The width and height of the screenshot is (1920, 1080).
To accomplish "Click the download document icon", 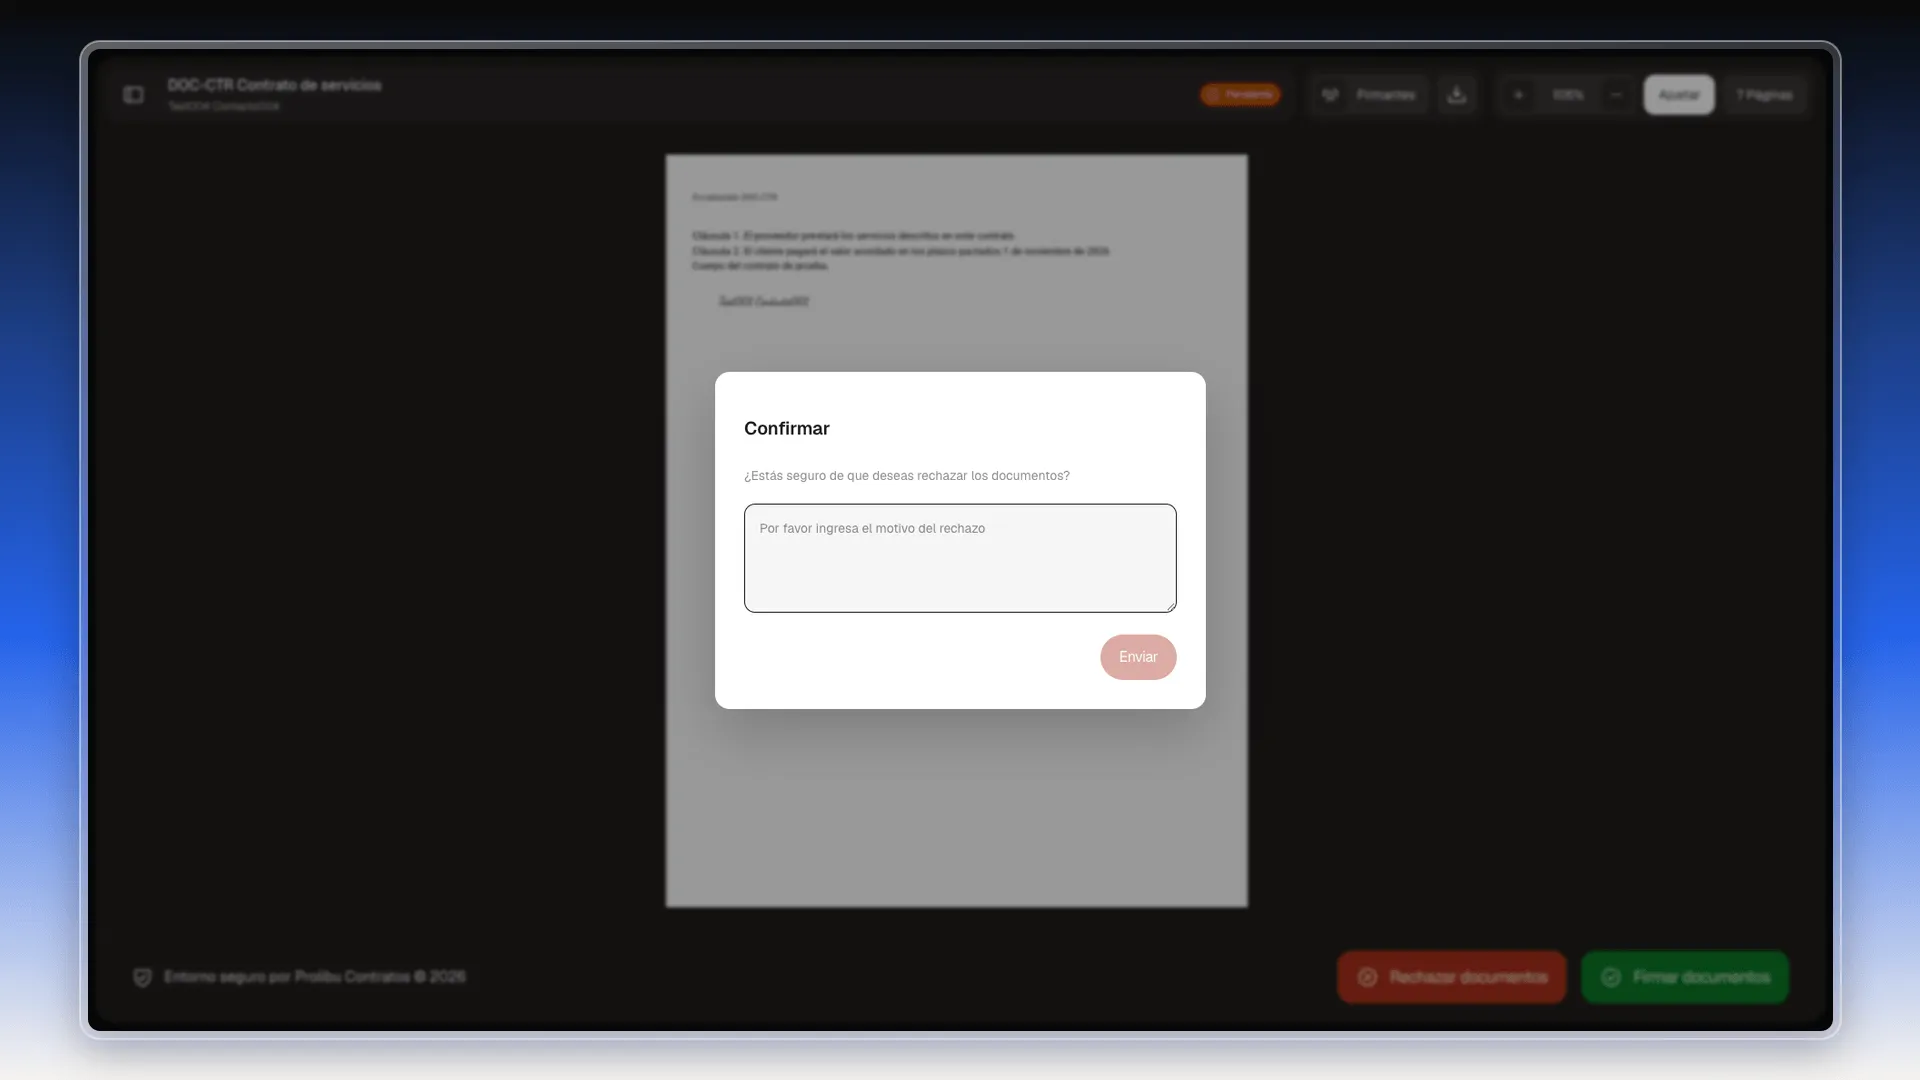I will (1457, 95).
